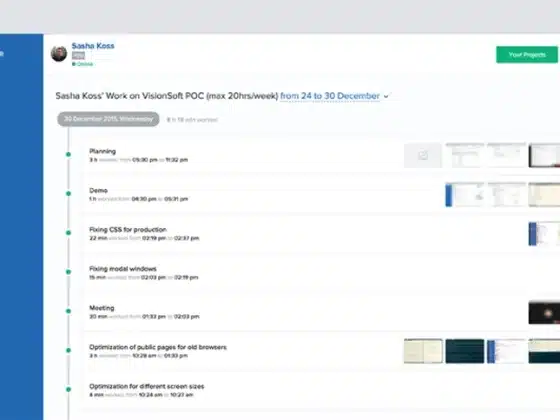Open dark teal thumbnail in Optimization of public pages row
The width and height of the screenshot is (560, 420).
point(465,351)
